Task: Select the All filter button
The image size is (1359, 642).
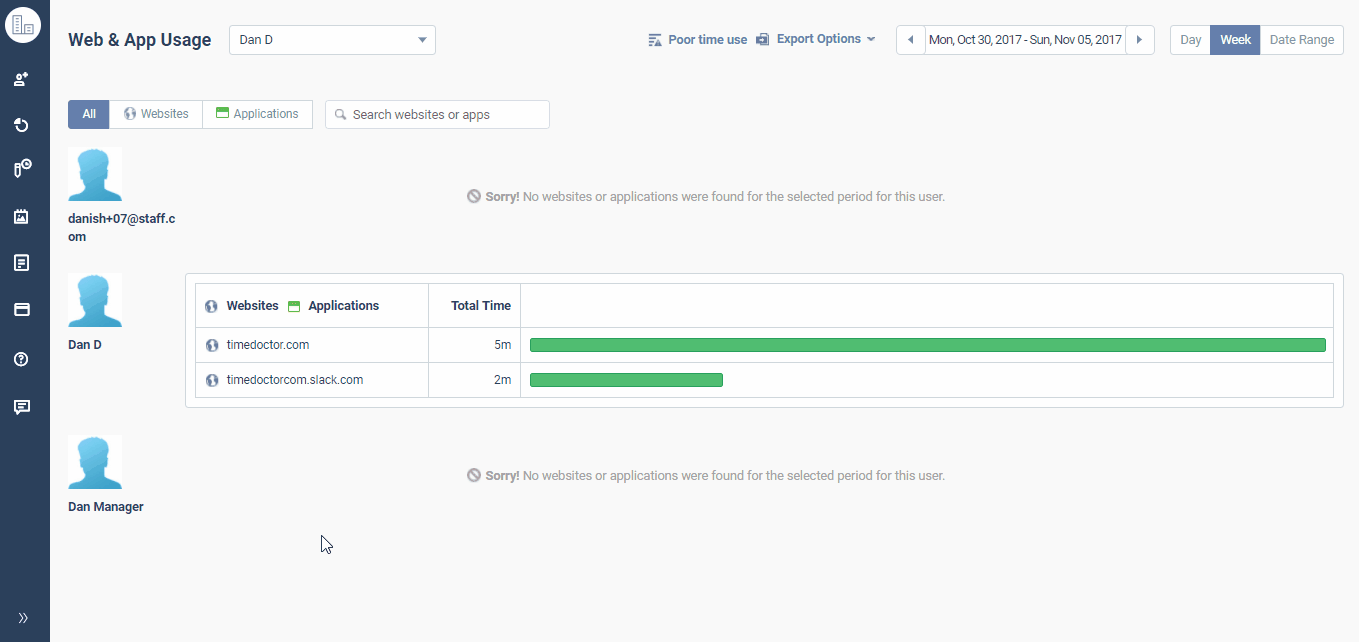Action: (x=88, y=113)
